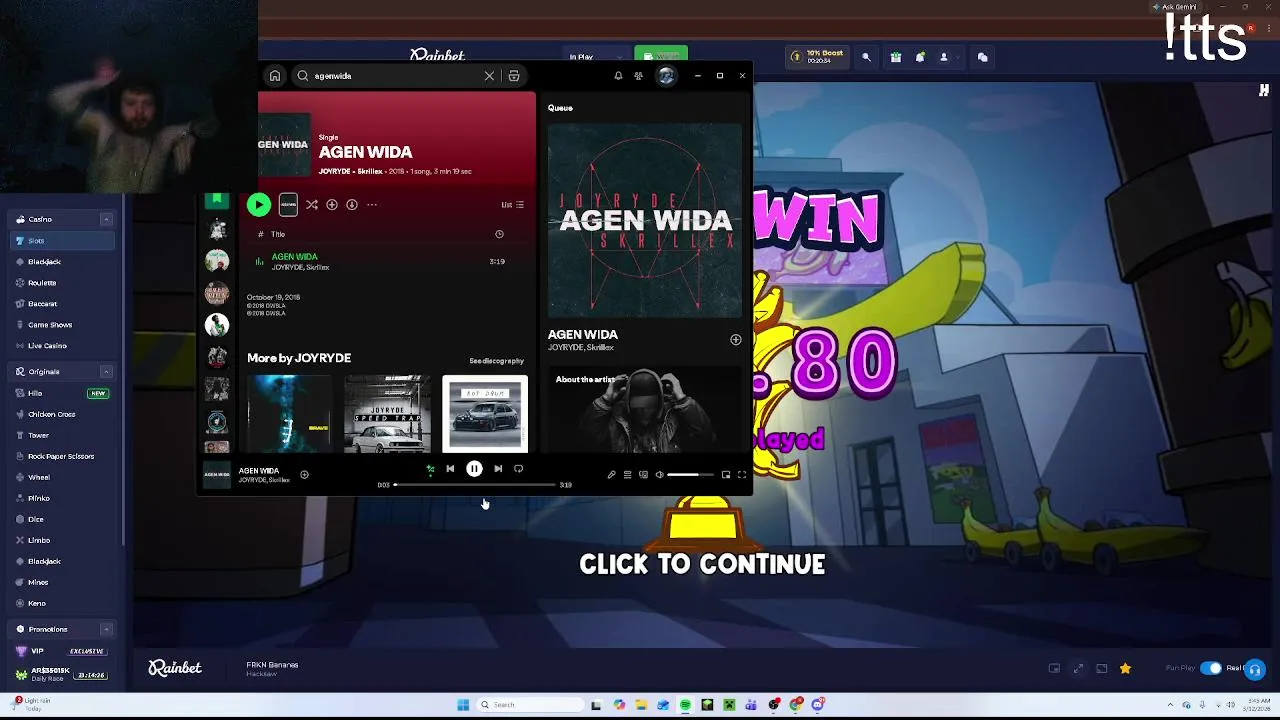Toggle smart shuffle in player bar
Viewport: 1280px width, 720px height.
click(x=430, y=469)
